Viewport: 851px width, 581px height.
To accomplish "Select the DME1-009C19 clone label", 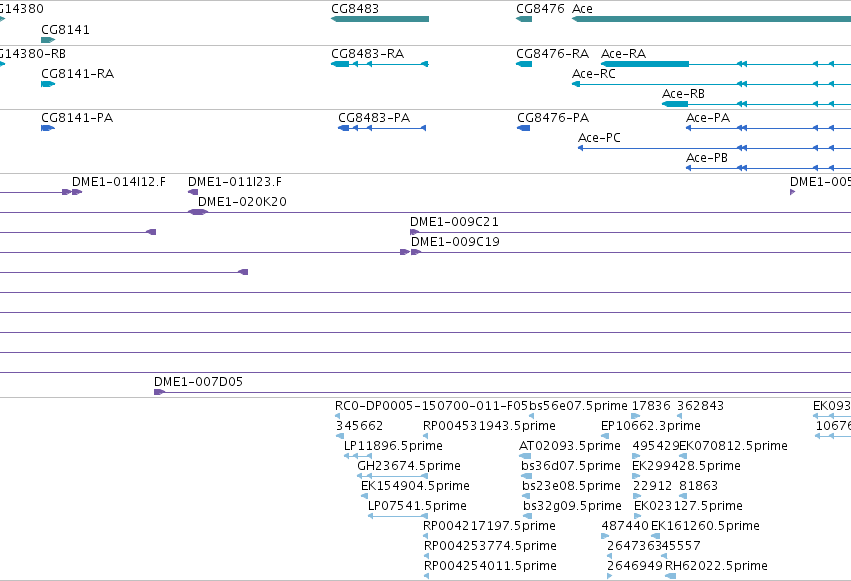I will point(455,242).
